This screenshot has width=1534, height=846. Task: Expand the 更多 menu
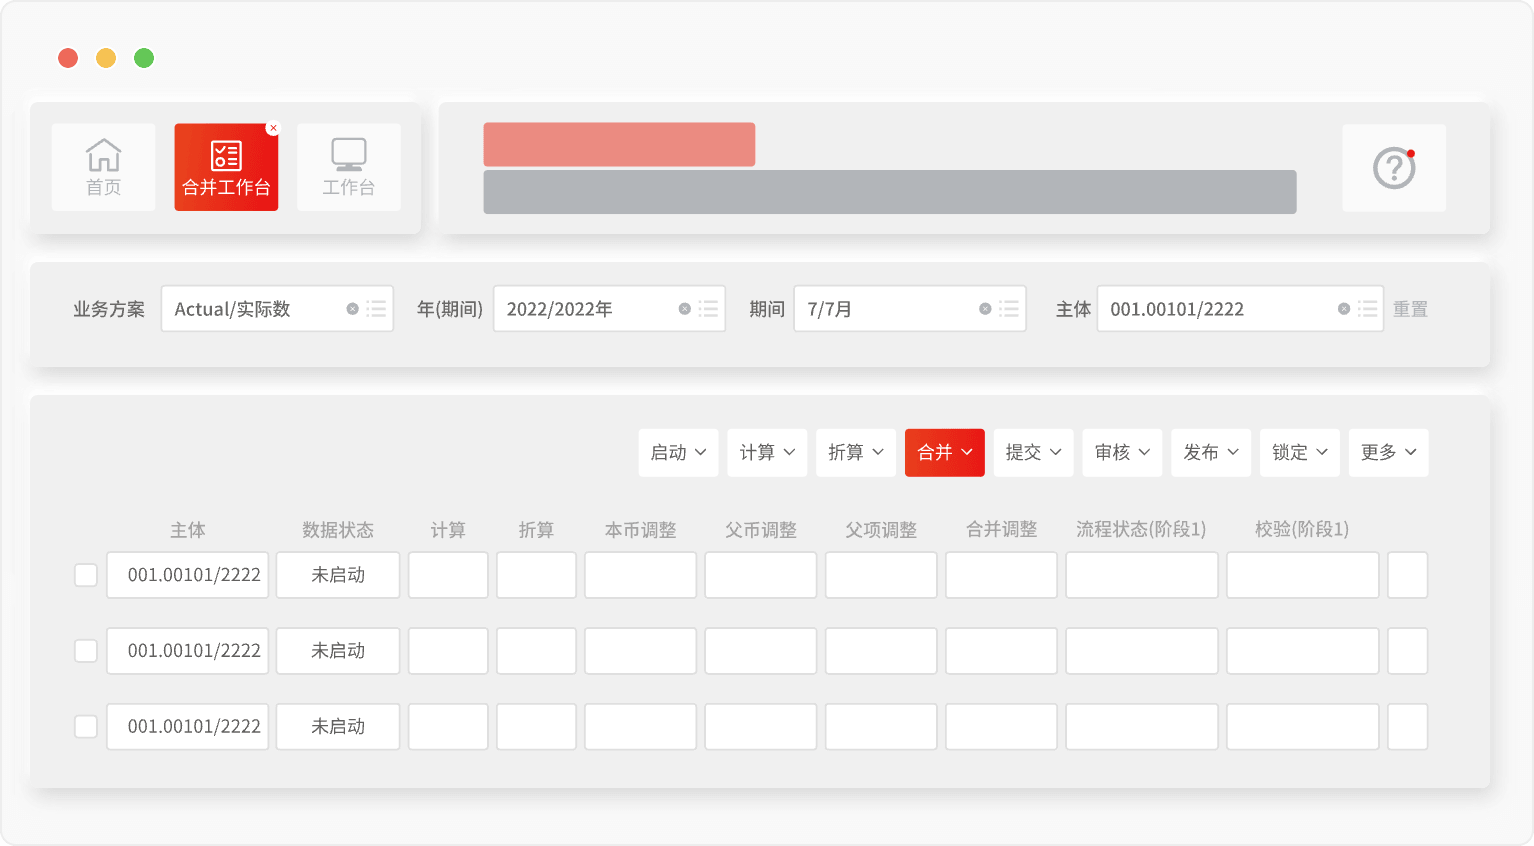pos(1388,453)
